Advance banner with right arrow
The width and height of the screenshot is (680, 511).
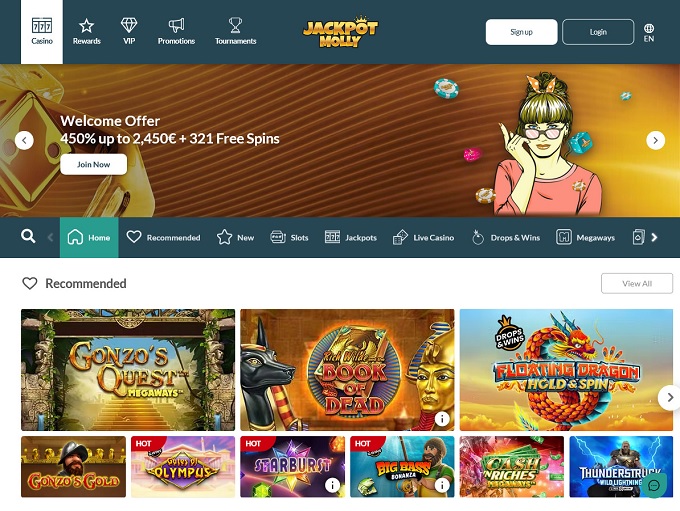pyautogui.click(x=655, y=141)
